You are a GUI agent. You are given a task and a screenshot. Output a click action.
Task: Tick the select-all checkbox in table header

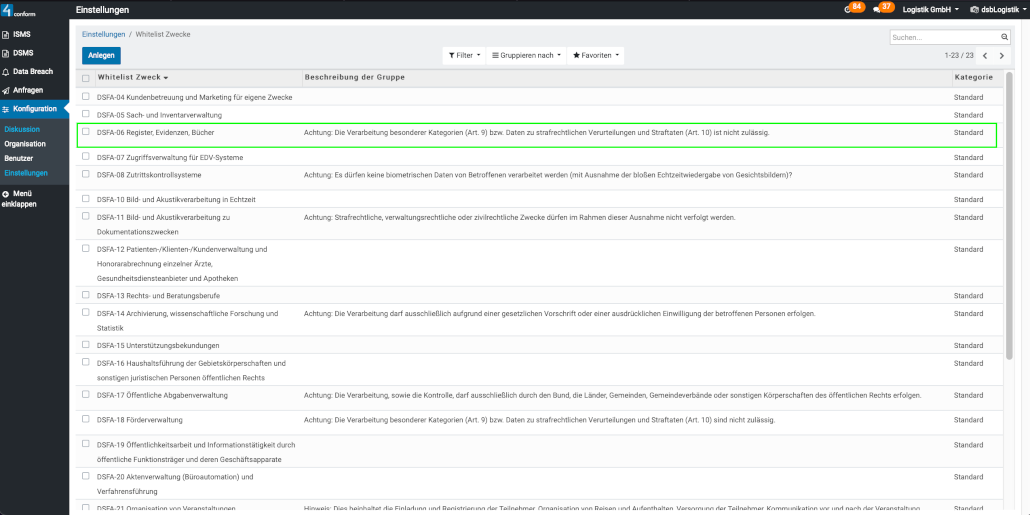pyautogui.click(x=86, y=78)
